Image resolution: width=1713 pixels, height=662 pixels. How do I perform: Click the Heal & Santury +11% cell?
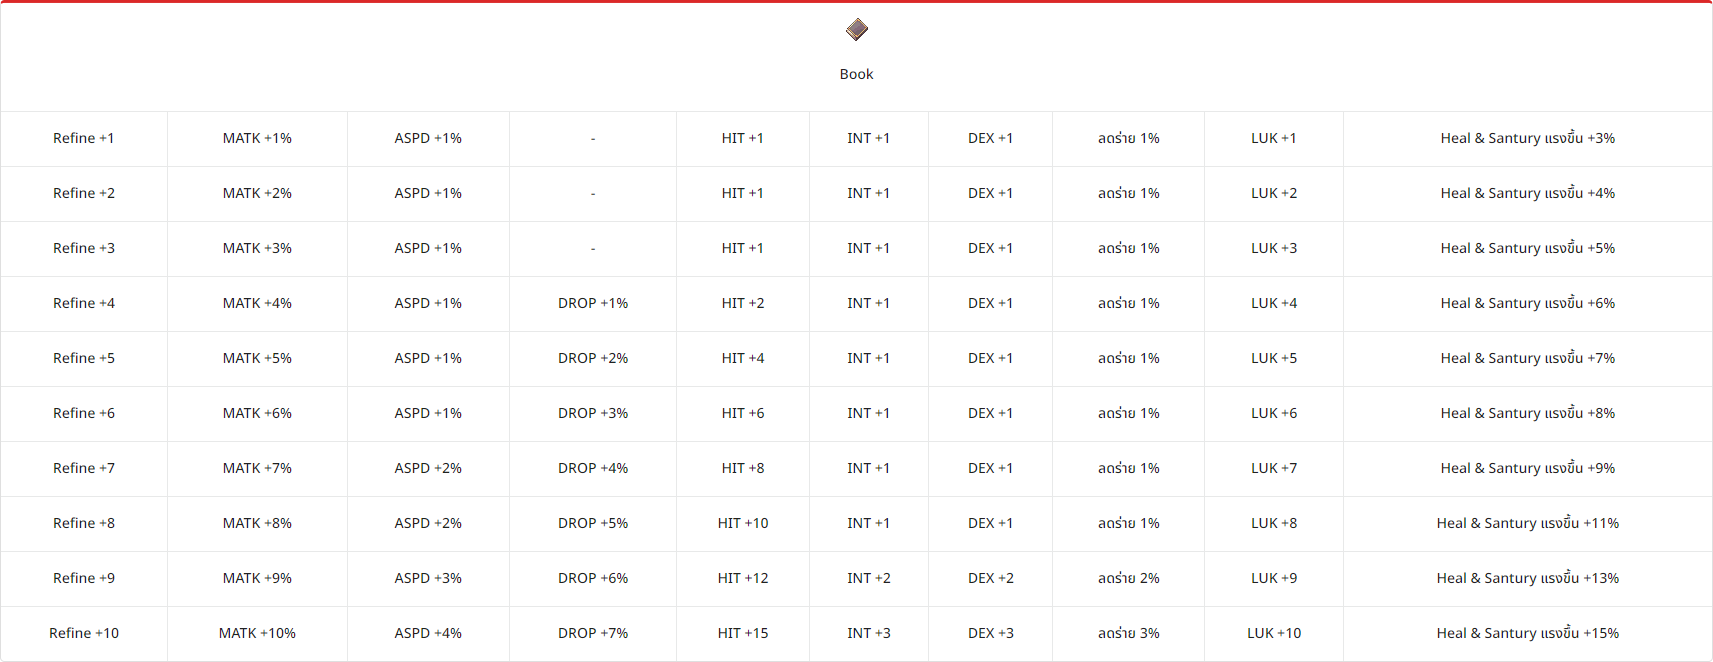click(1527, 523)
